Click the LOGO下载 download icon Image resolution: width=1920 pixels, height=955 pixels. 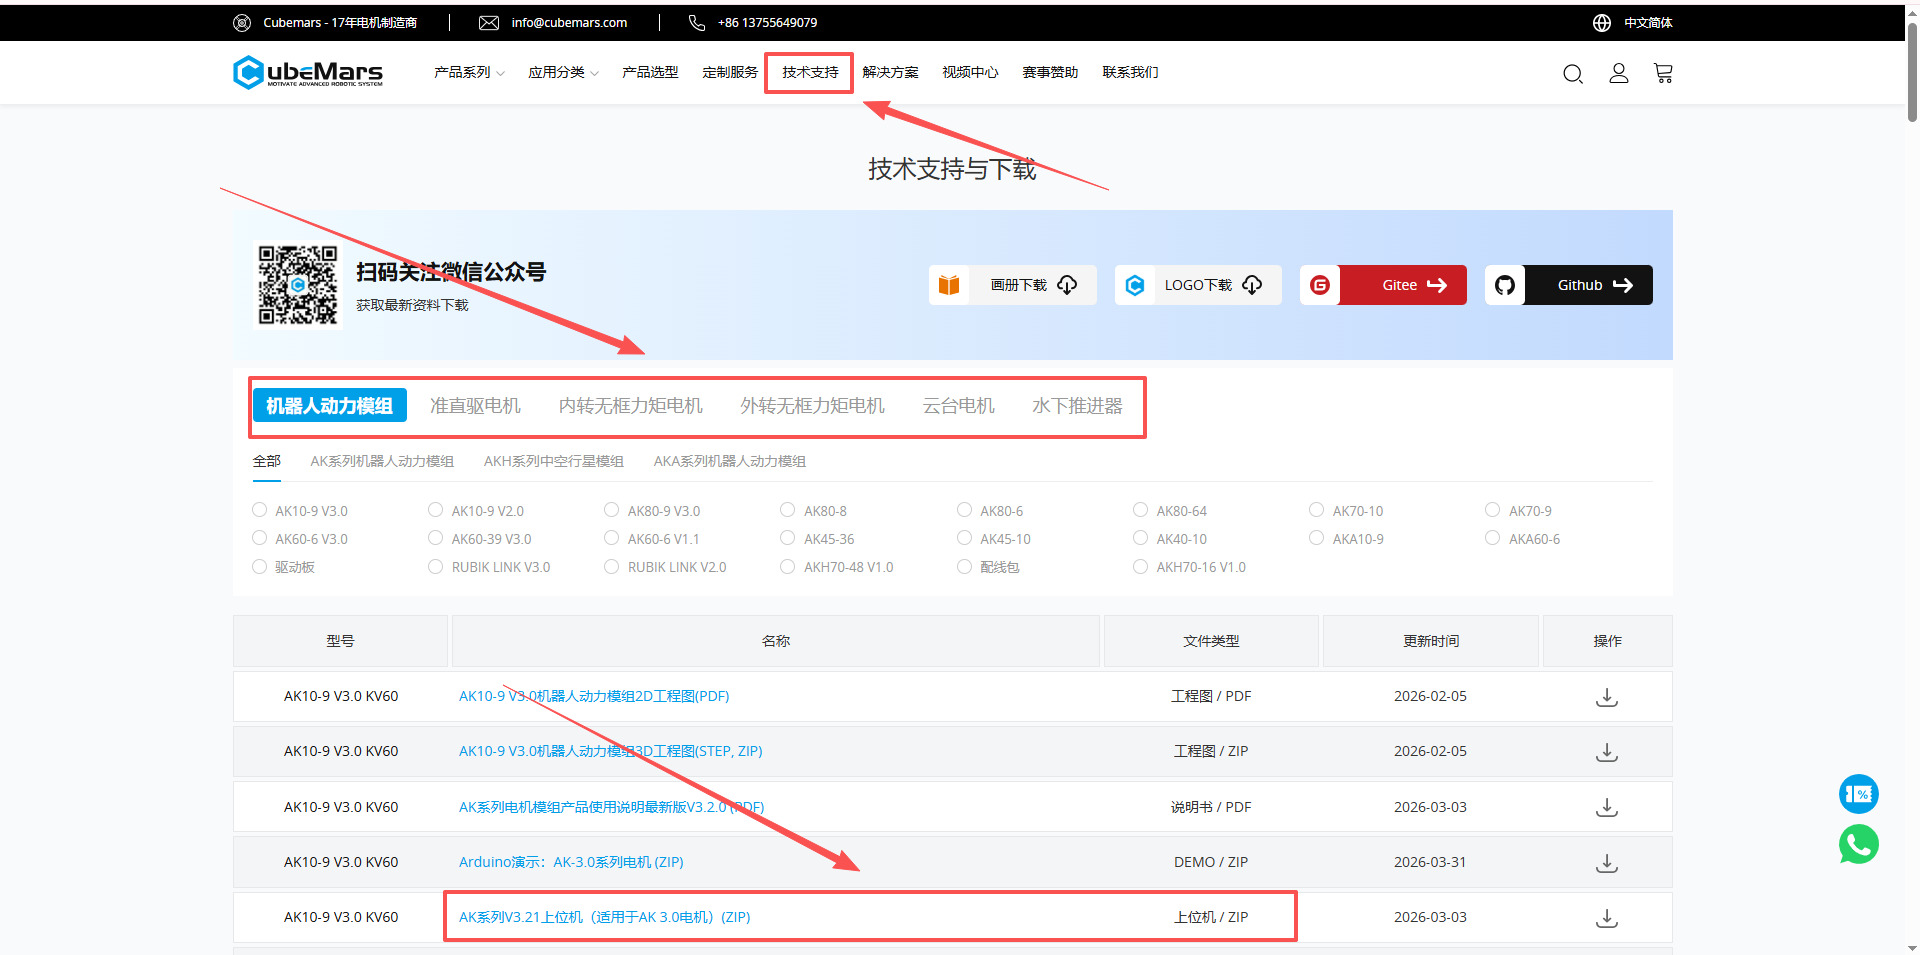[1252, 285]
